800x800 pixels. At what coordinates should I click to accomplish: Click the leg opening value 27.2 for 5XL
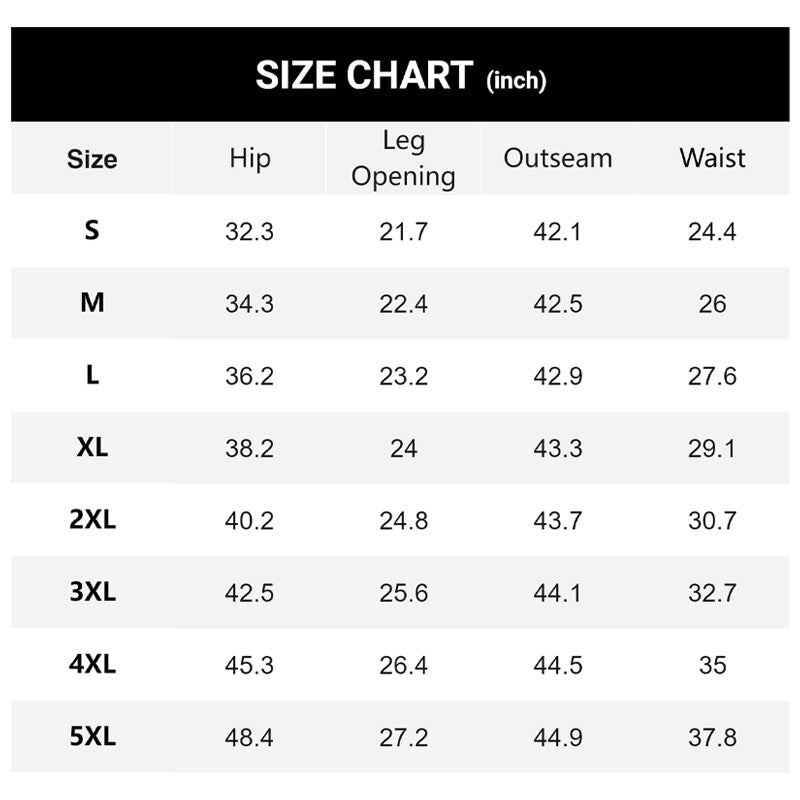pyautogui.click(x=403, y=738)
